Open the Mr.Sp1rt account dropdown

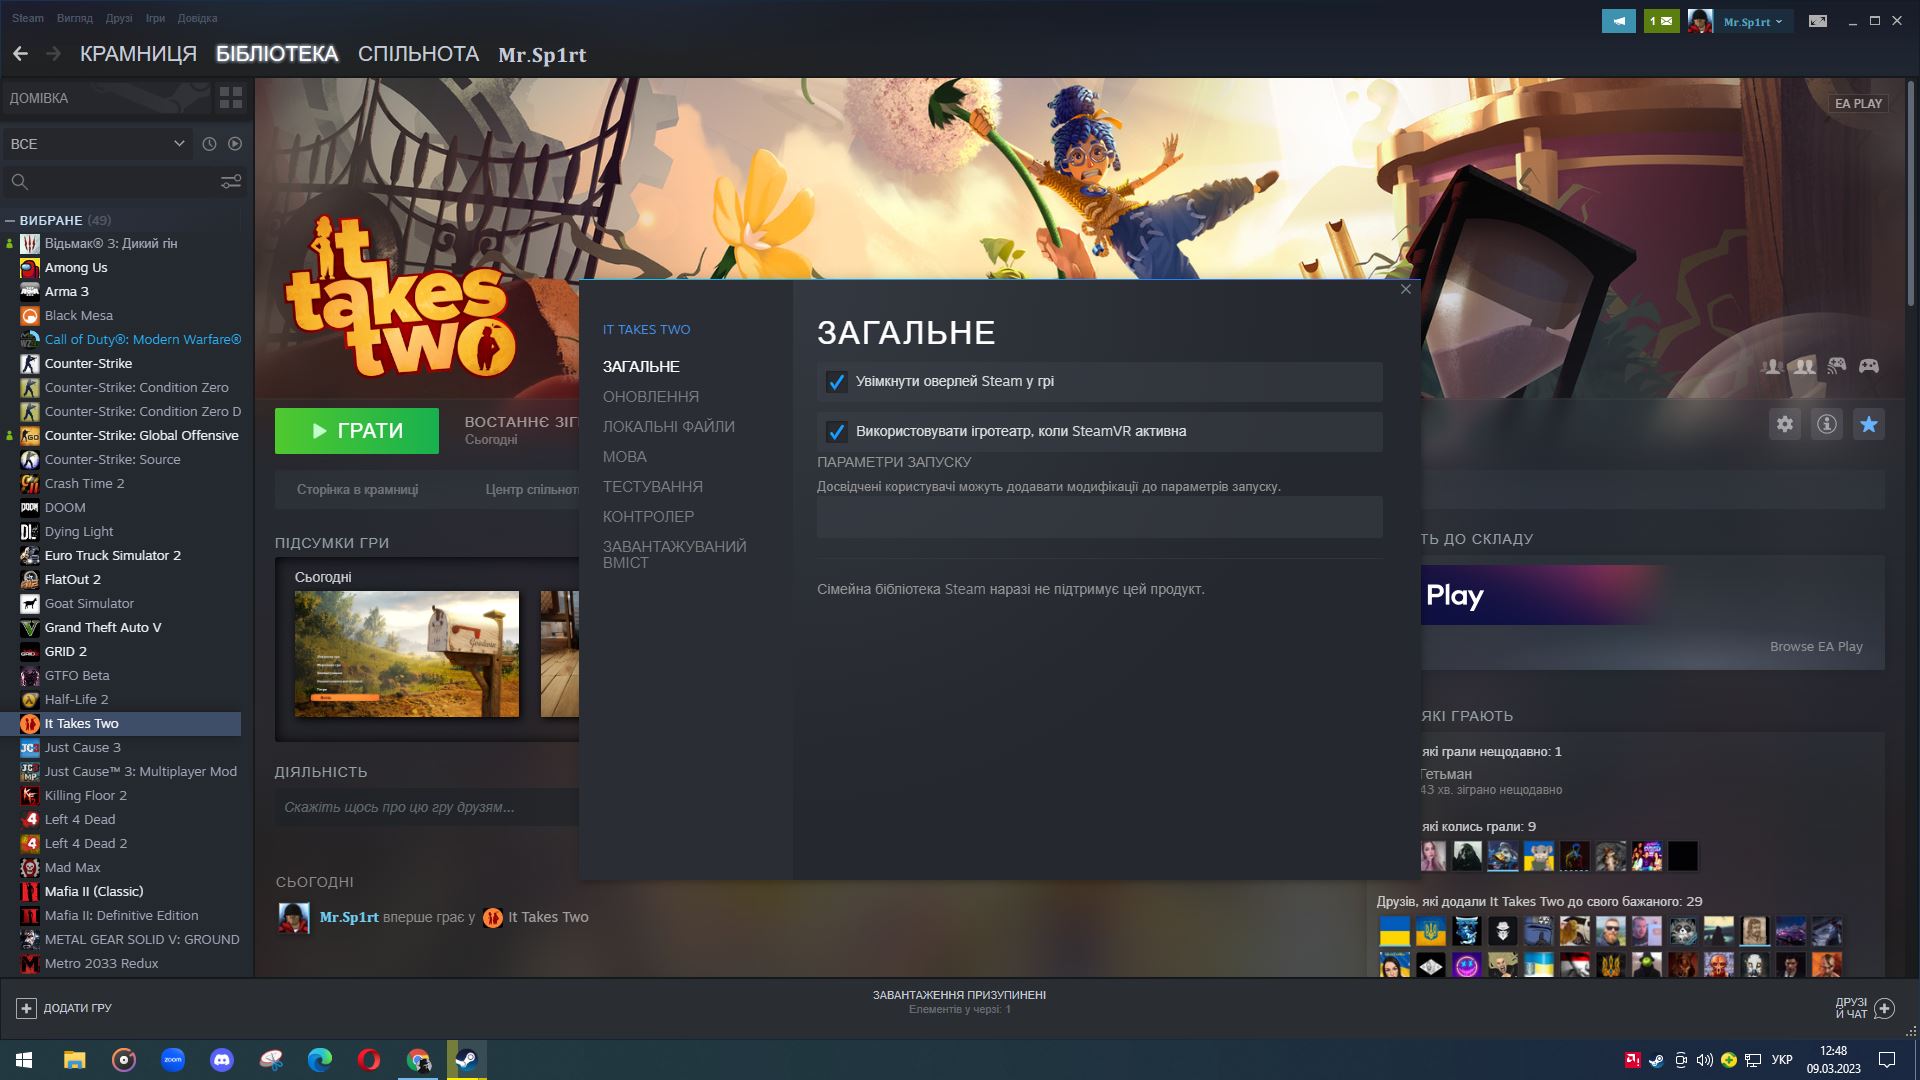(x=1751, y=21)
